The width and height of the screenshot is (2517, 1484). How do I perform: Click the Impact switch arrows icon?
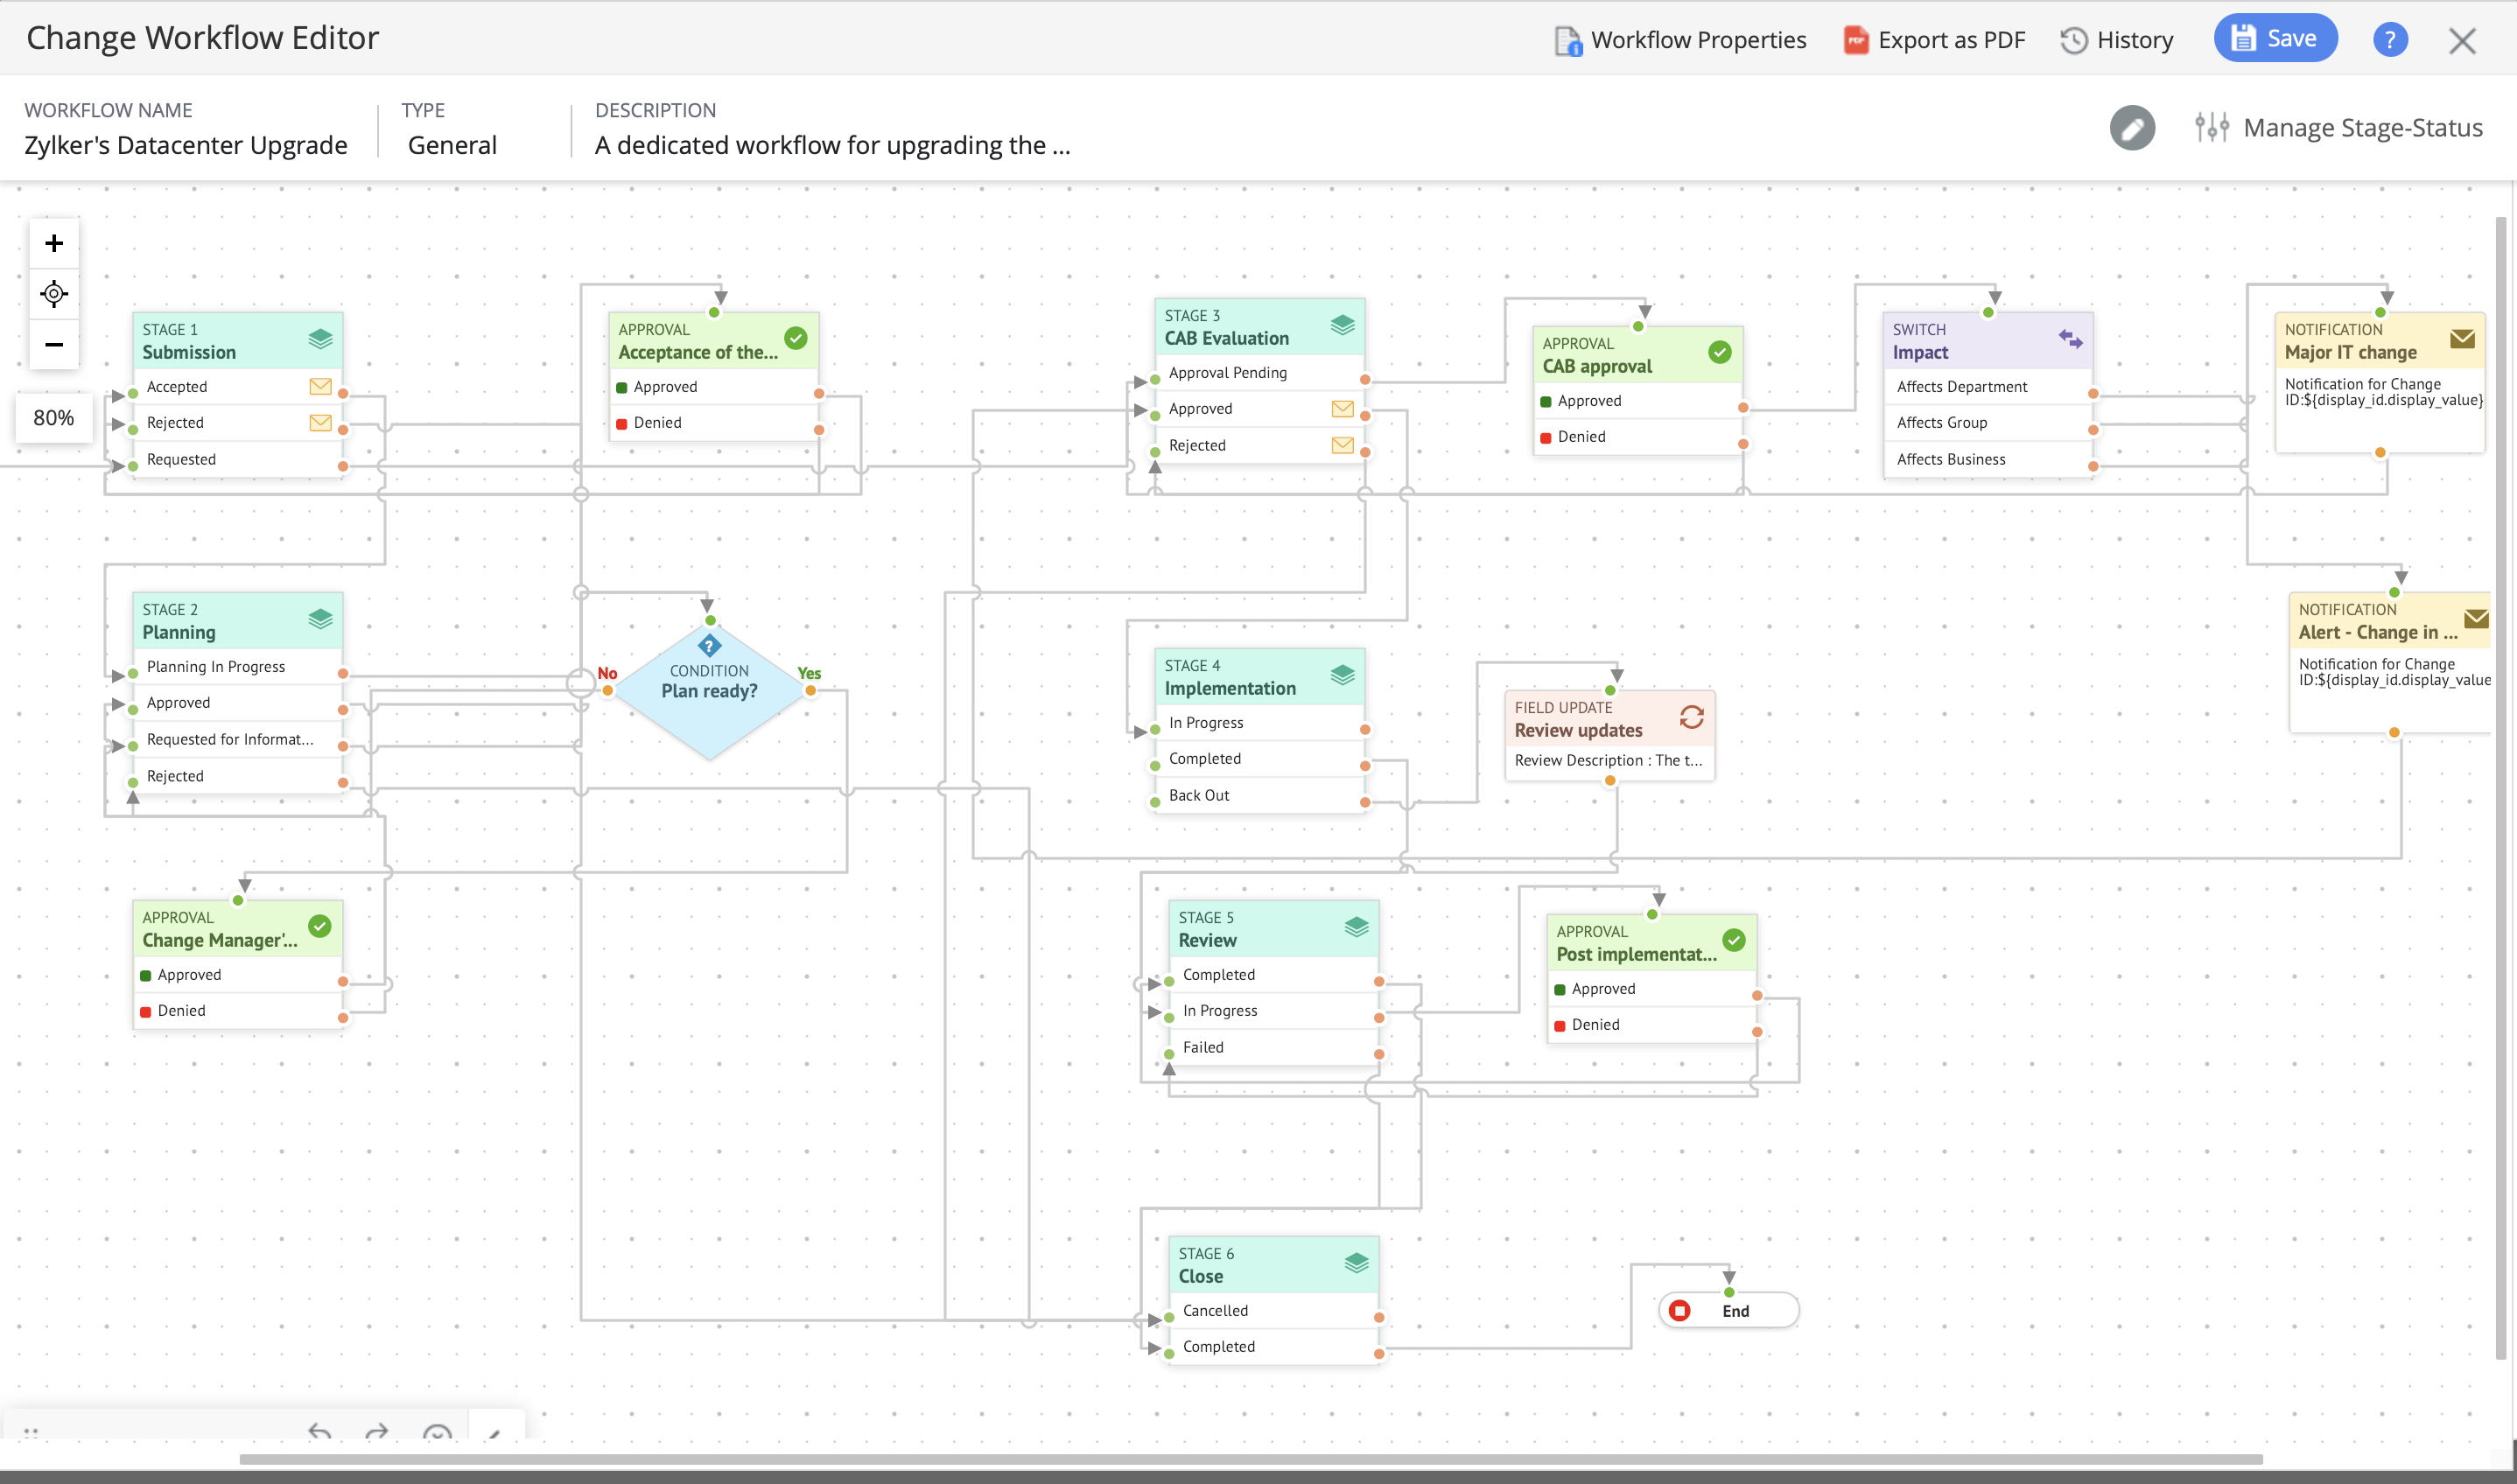click(x=2070, y=339)
